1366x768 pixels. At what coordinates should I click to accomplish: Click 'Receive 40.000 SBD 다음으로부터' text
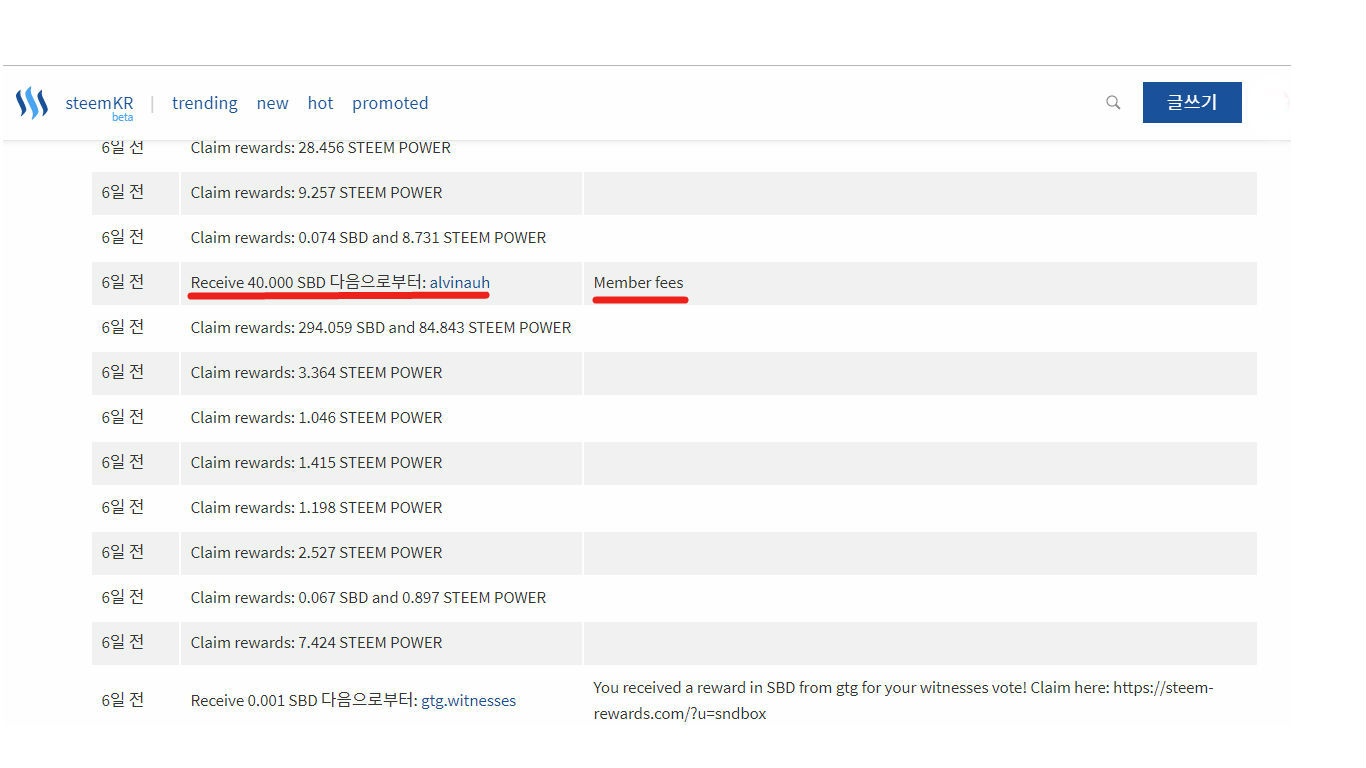[308, 283]
